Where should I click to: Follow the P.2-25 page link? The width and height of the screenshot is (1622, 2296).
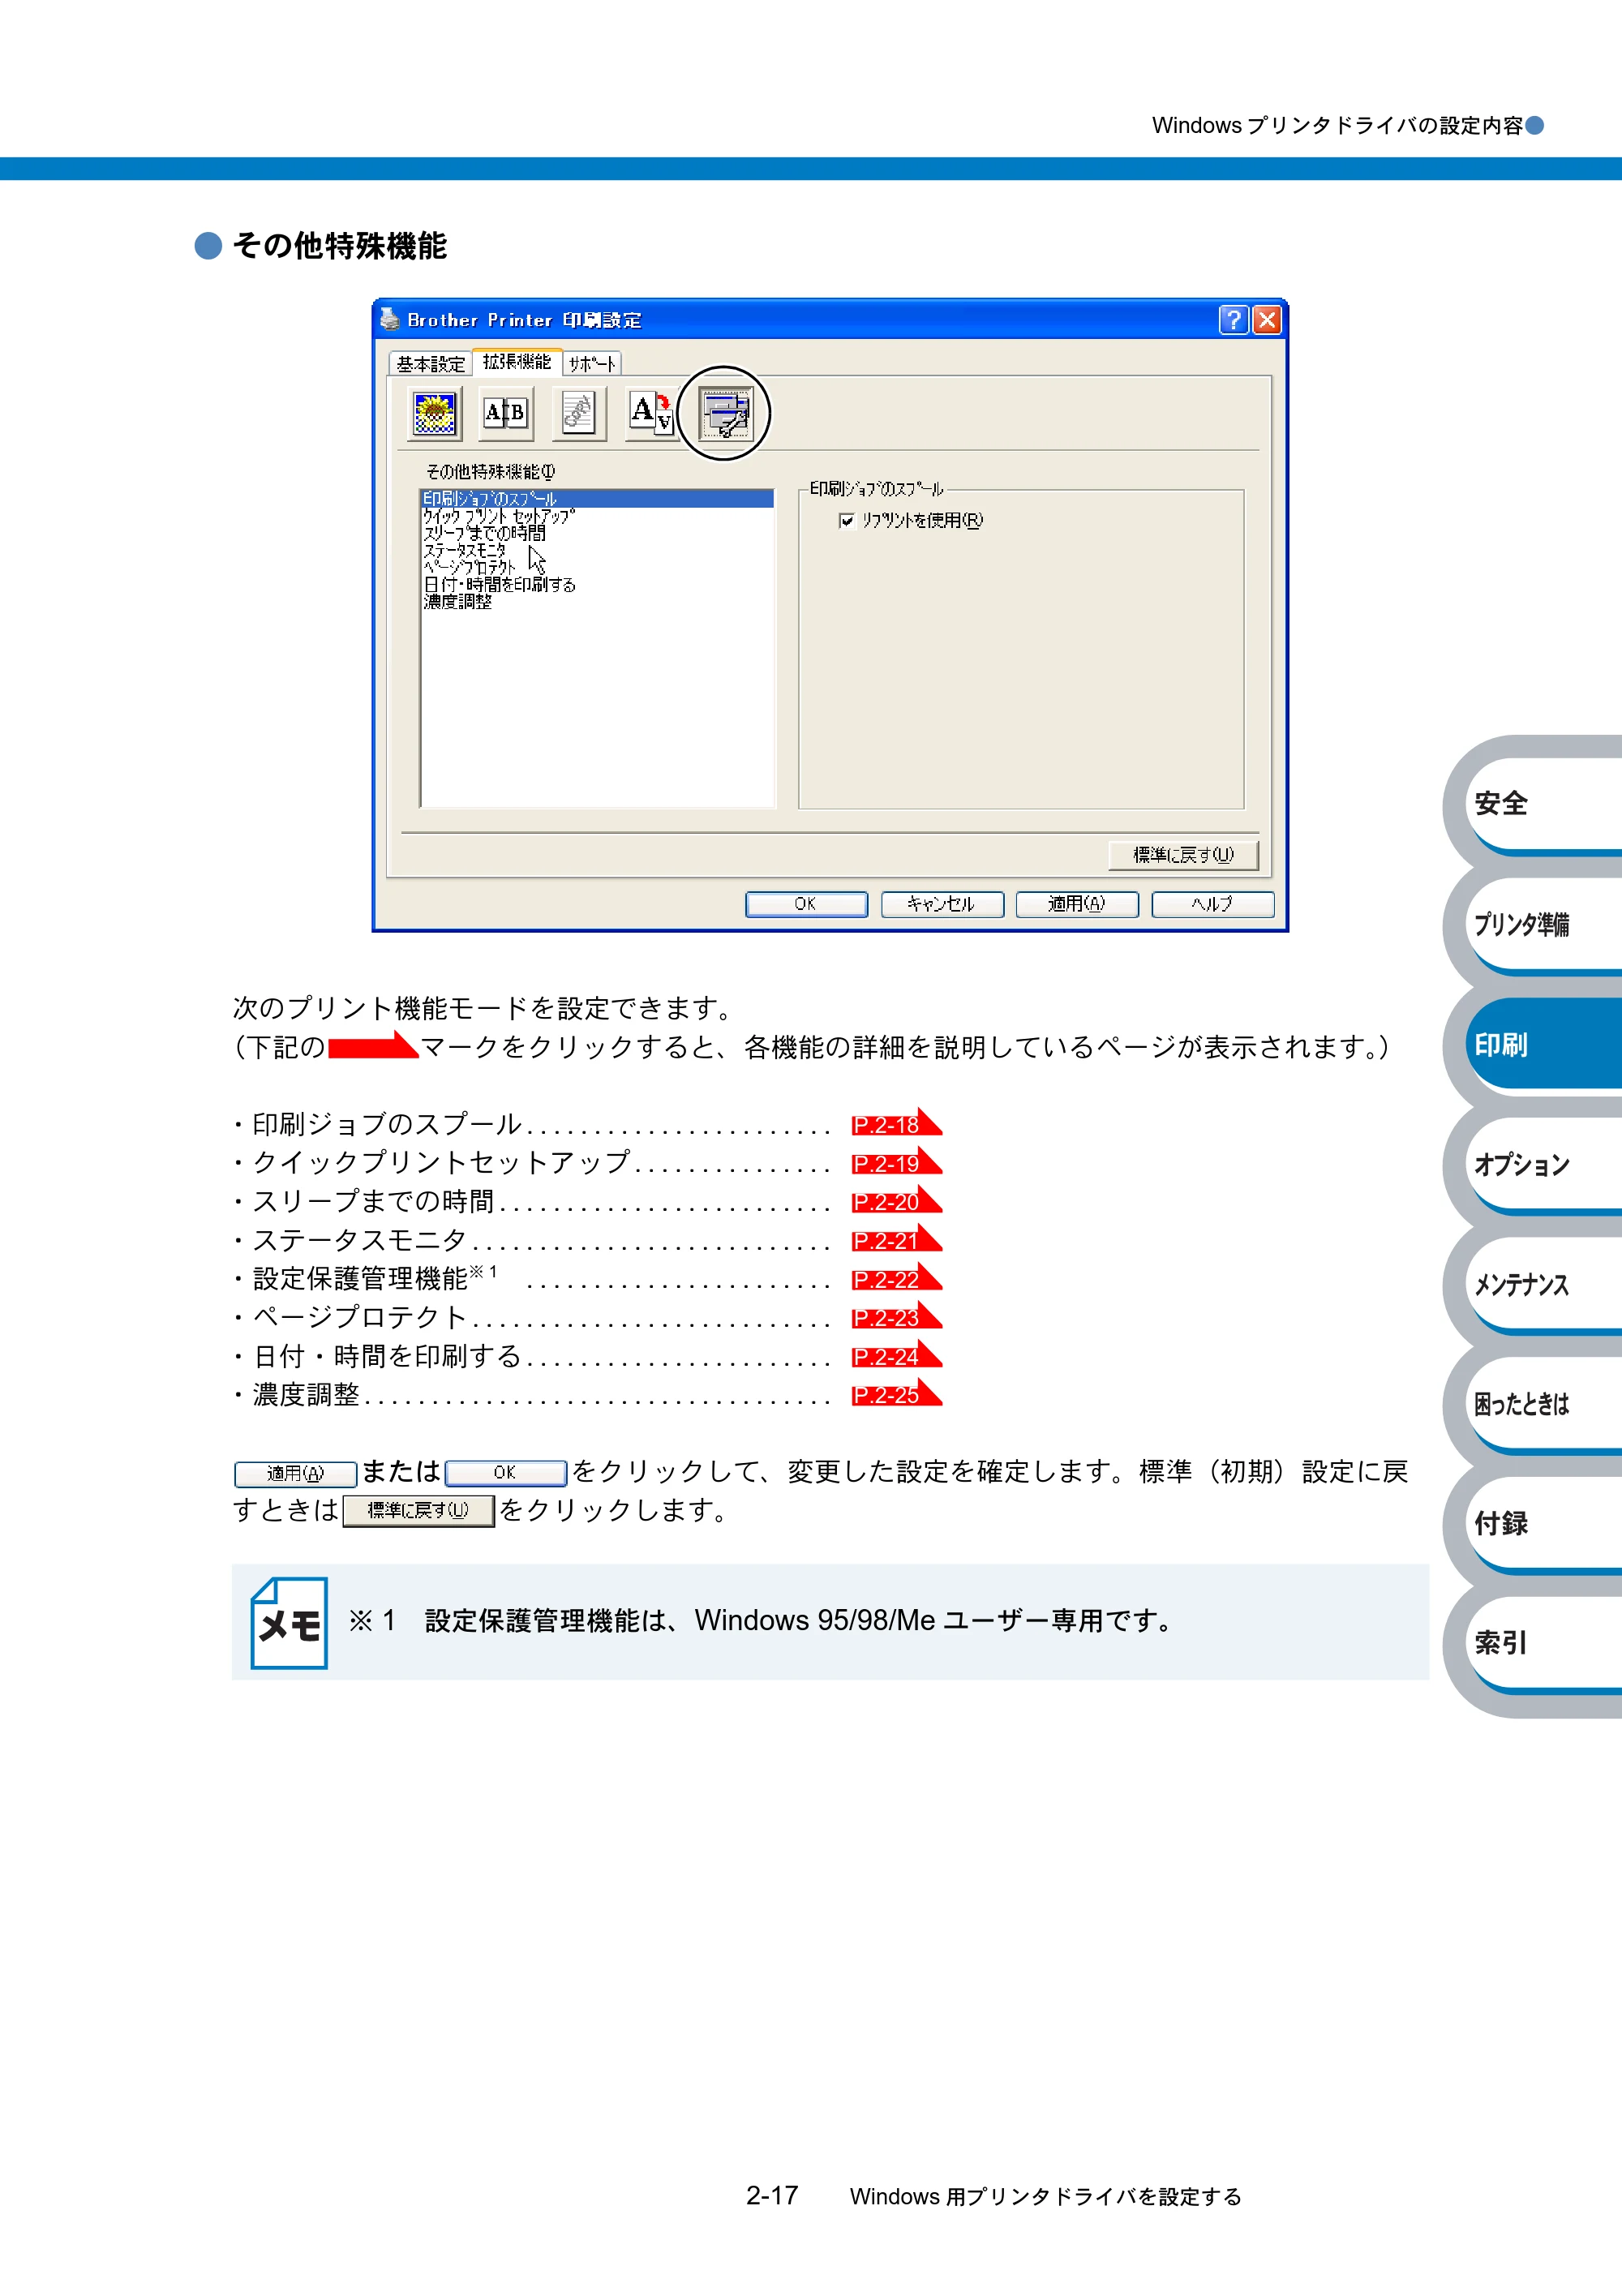tap(897, 1393)
